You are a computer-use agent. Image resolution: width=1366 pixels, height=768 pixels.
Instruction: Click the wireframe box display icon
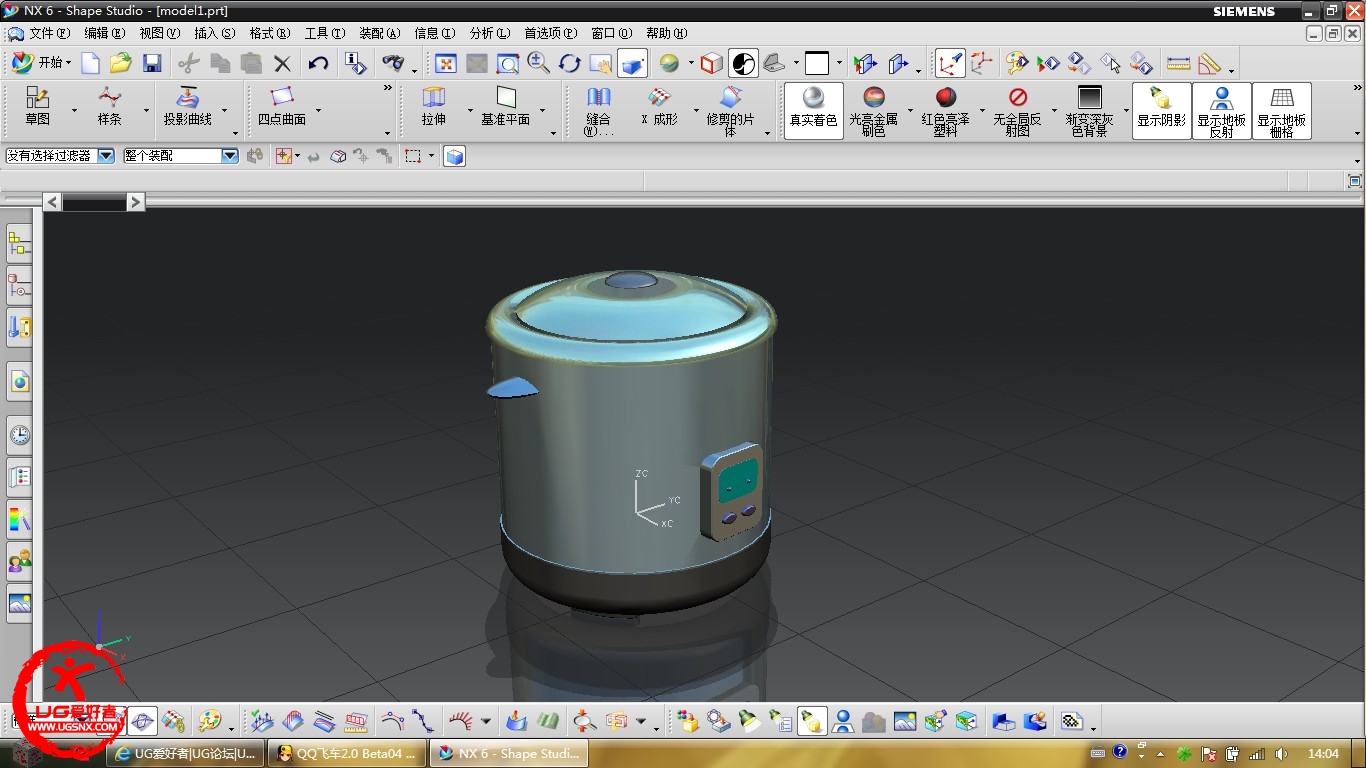(x=711, y=64)
